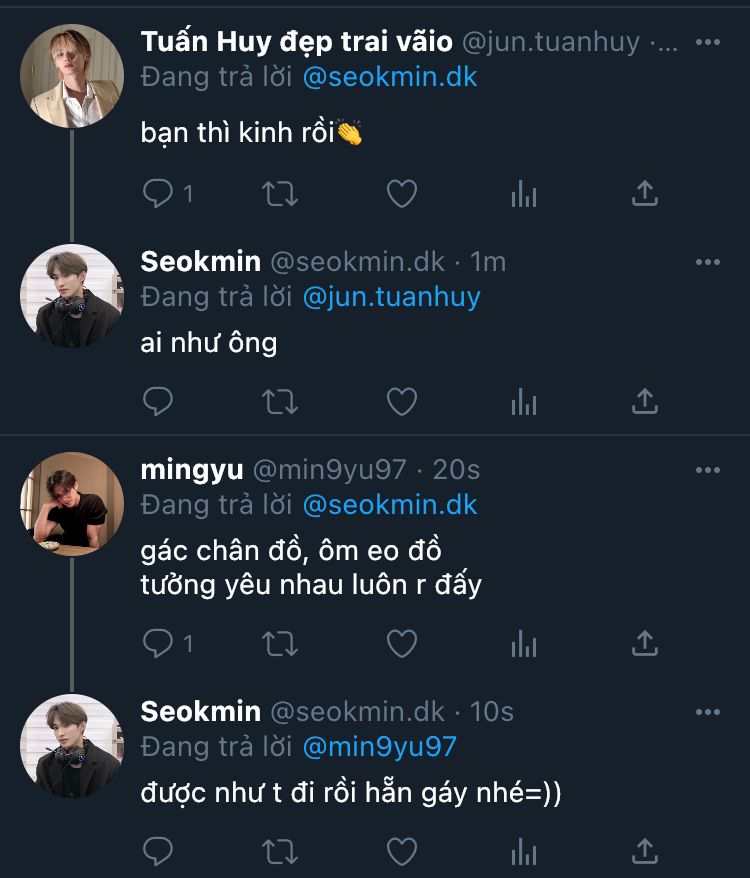The image size is (750, 878).
Task: Open more options on Seokmin's 'ai như ông' tweet
Action: (x=707, y=262)
